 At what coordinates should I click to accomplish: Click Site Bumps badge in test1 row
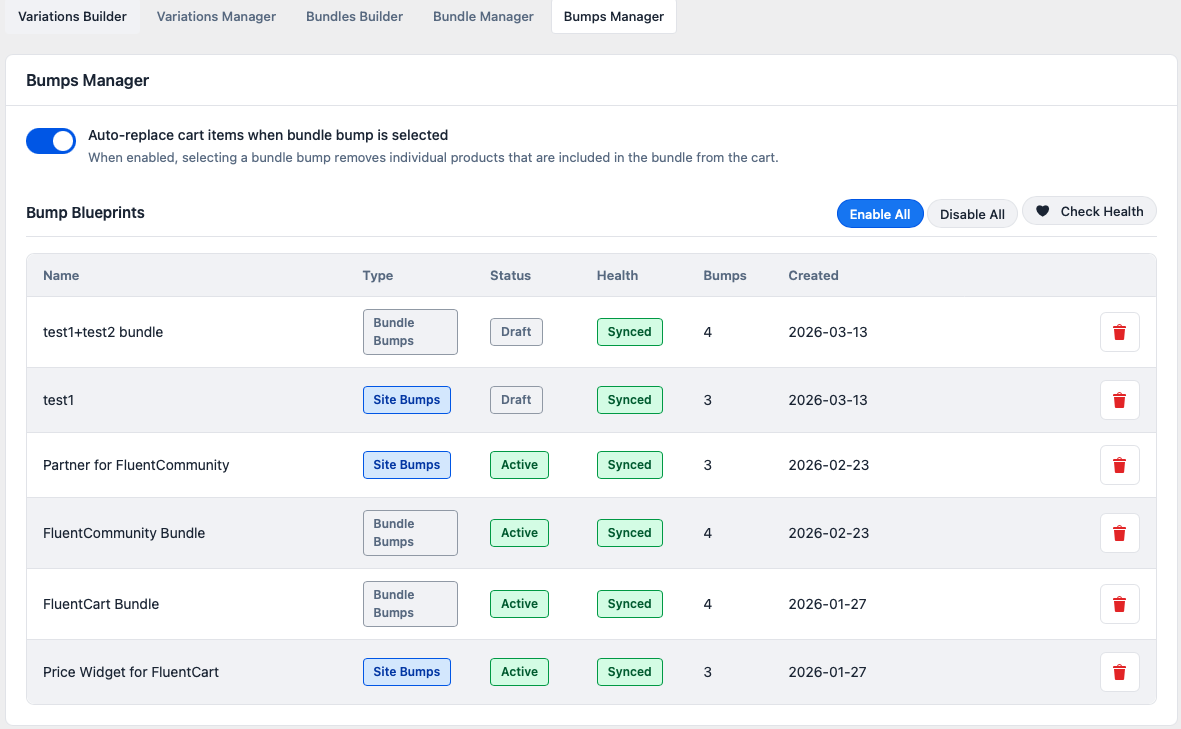[x=407, y=400]
